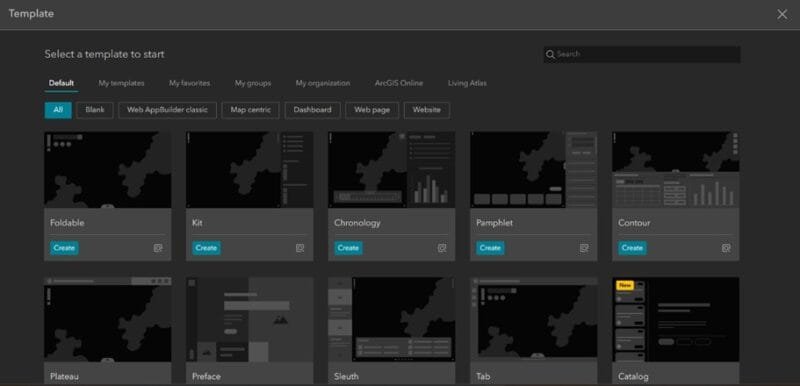This screenshot has width=800, height=386.
Task: Select the Kit template thumbnail
Action: click(249, 170)
